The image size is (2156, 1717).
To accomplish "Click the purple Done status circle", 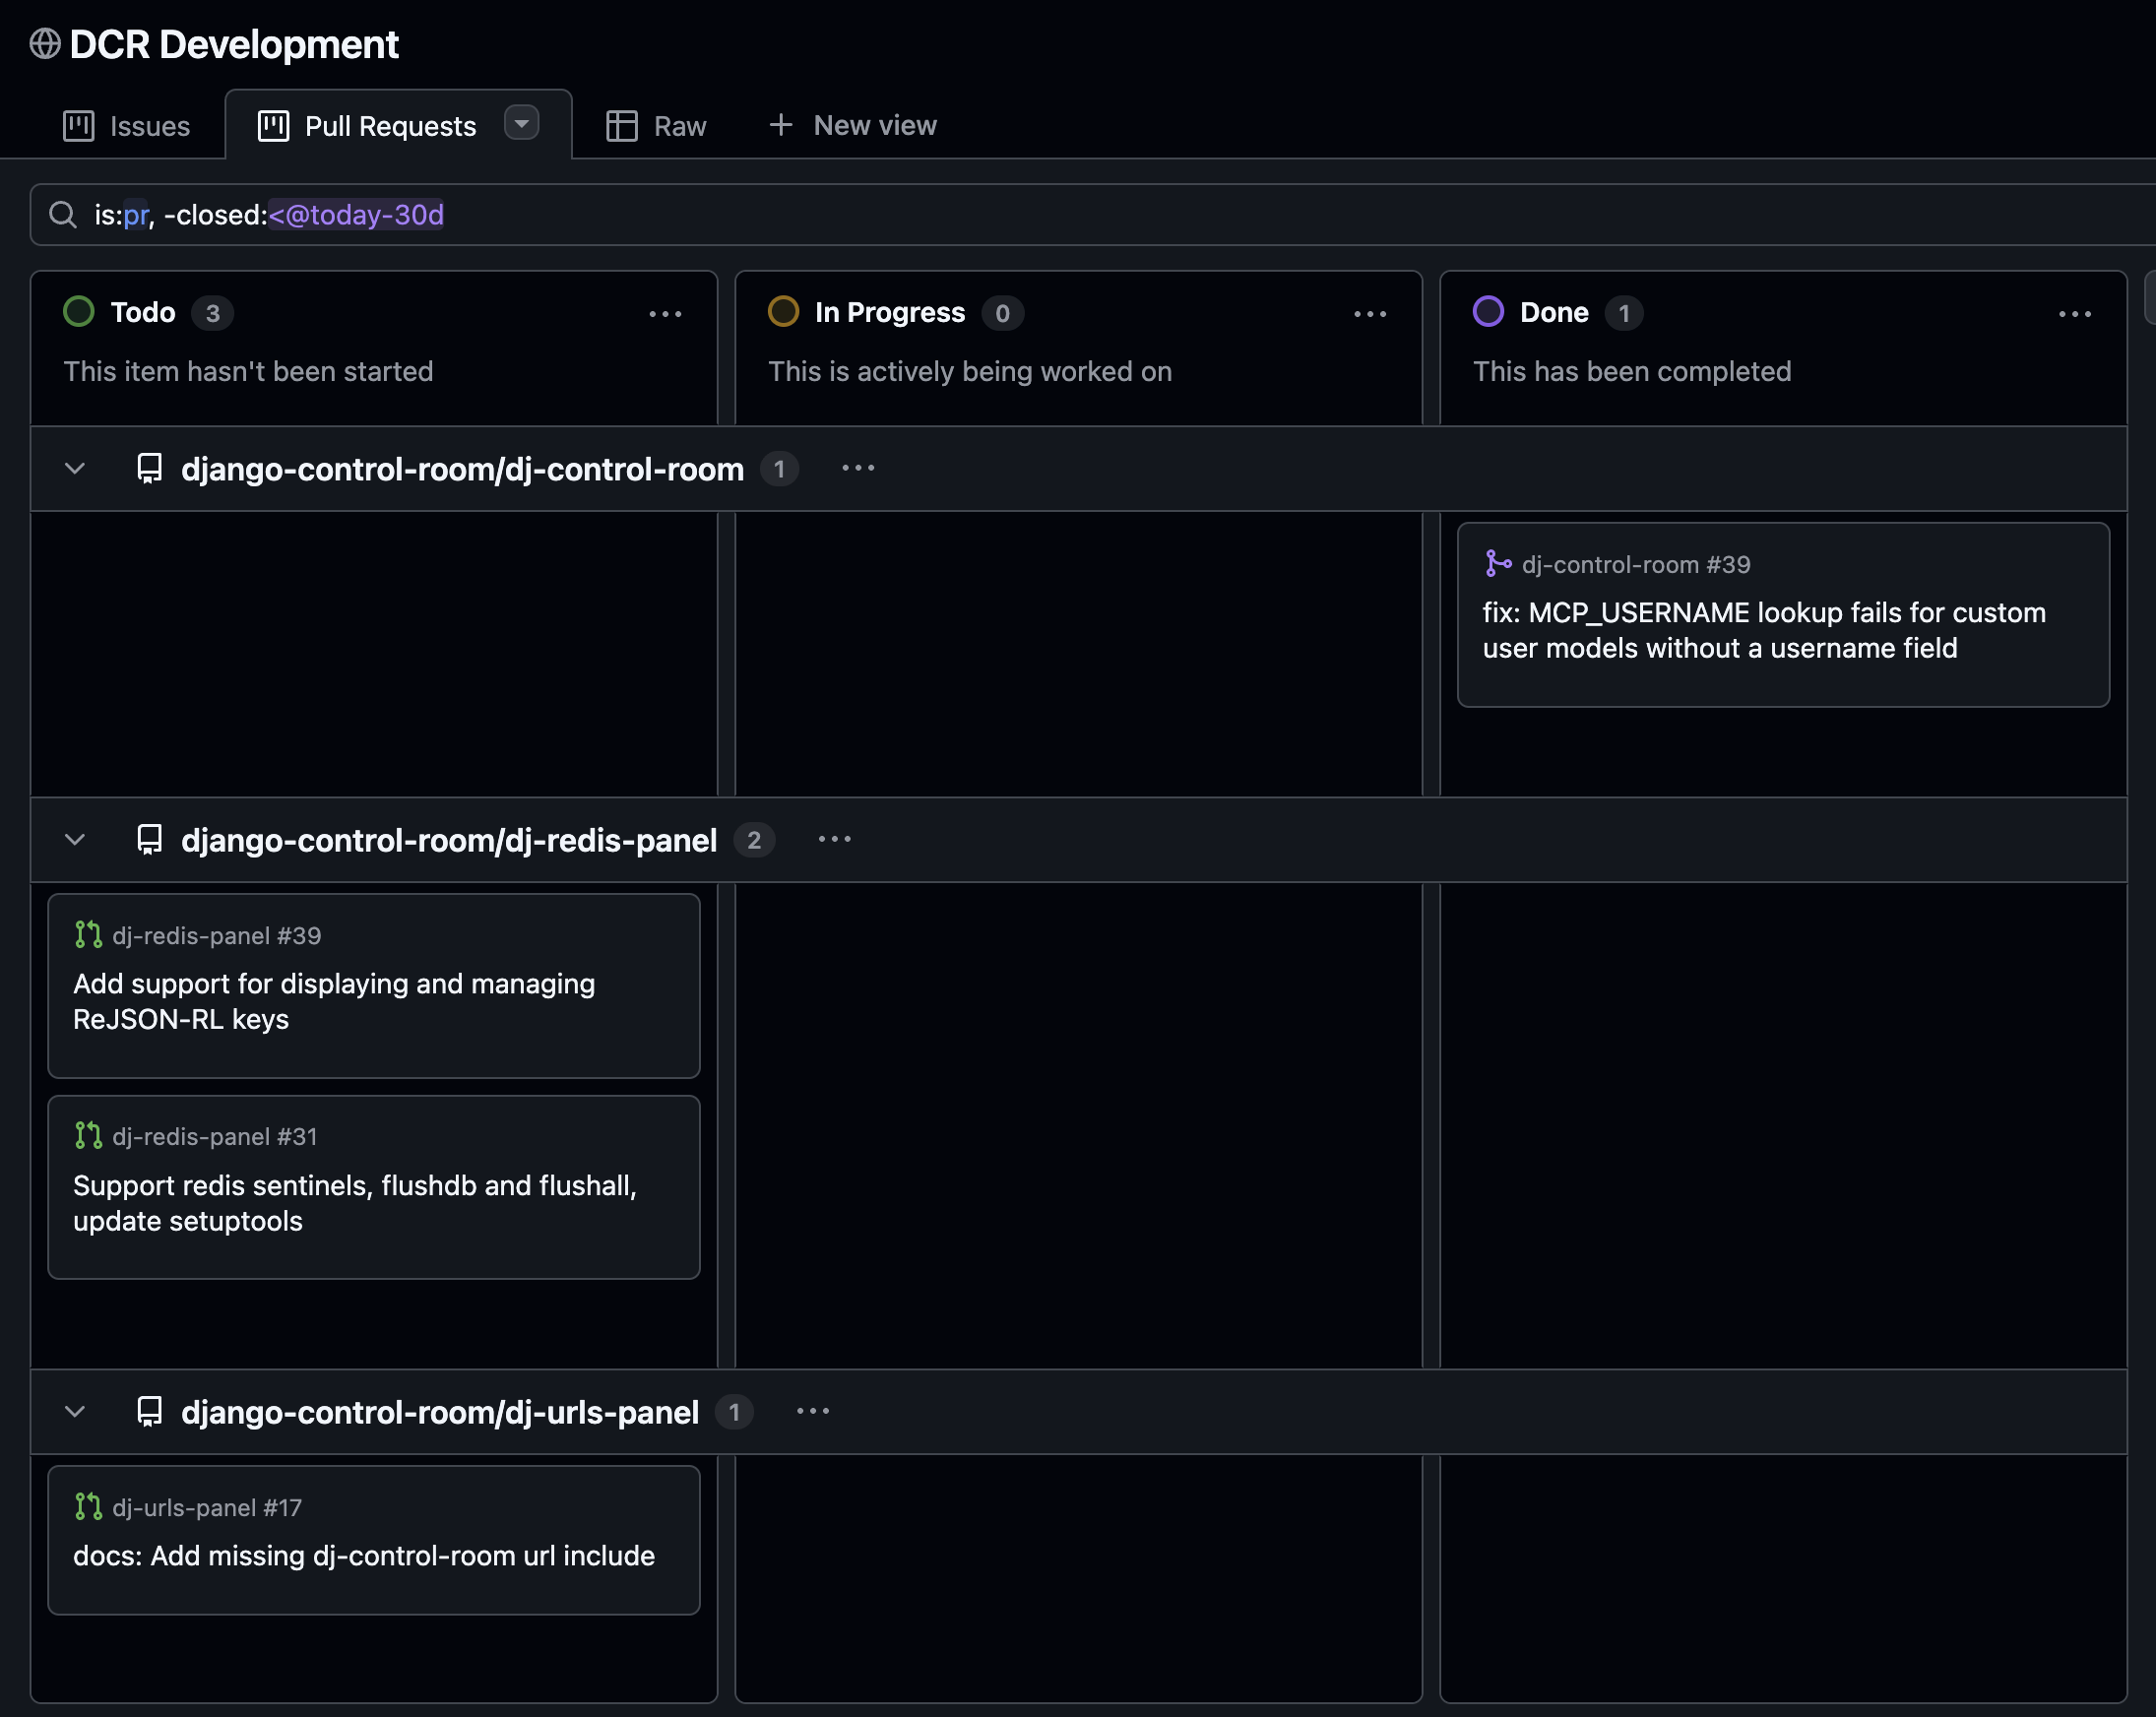I will pos(1488,312).
